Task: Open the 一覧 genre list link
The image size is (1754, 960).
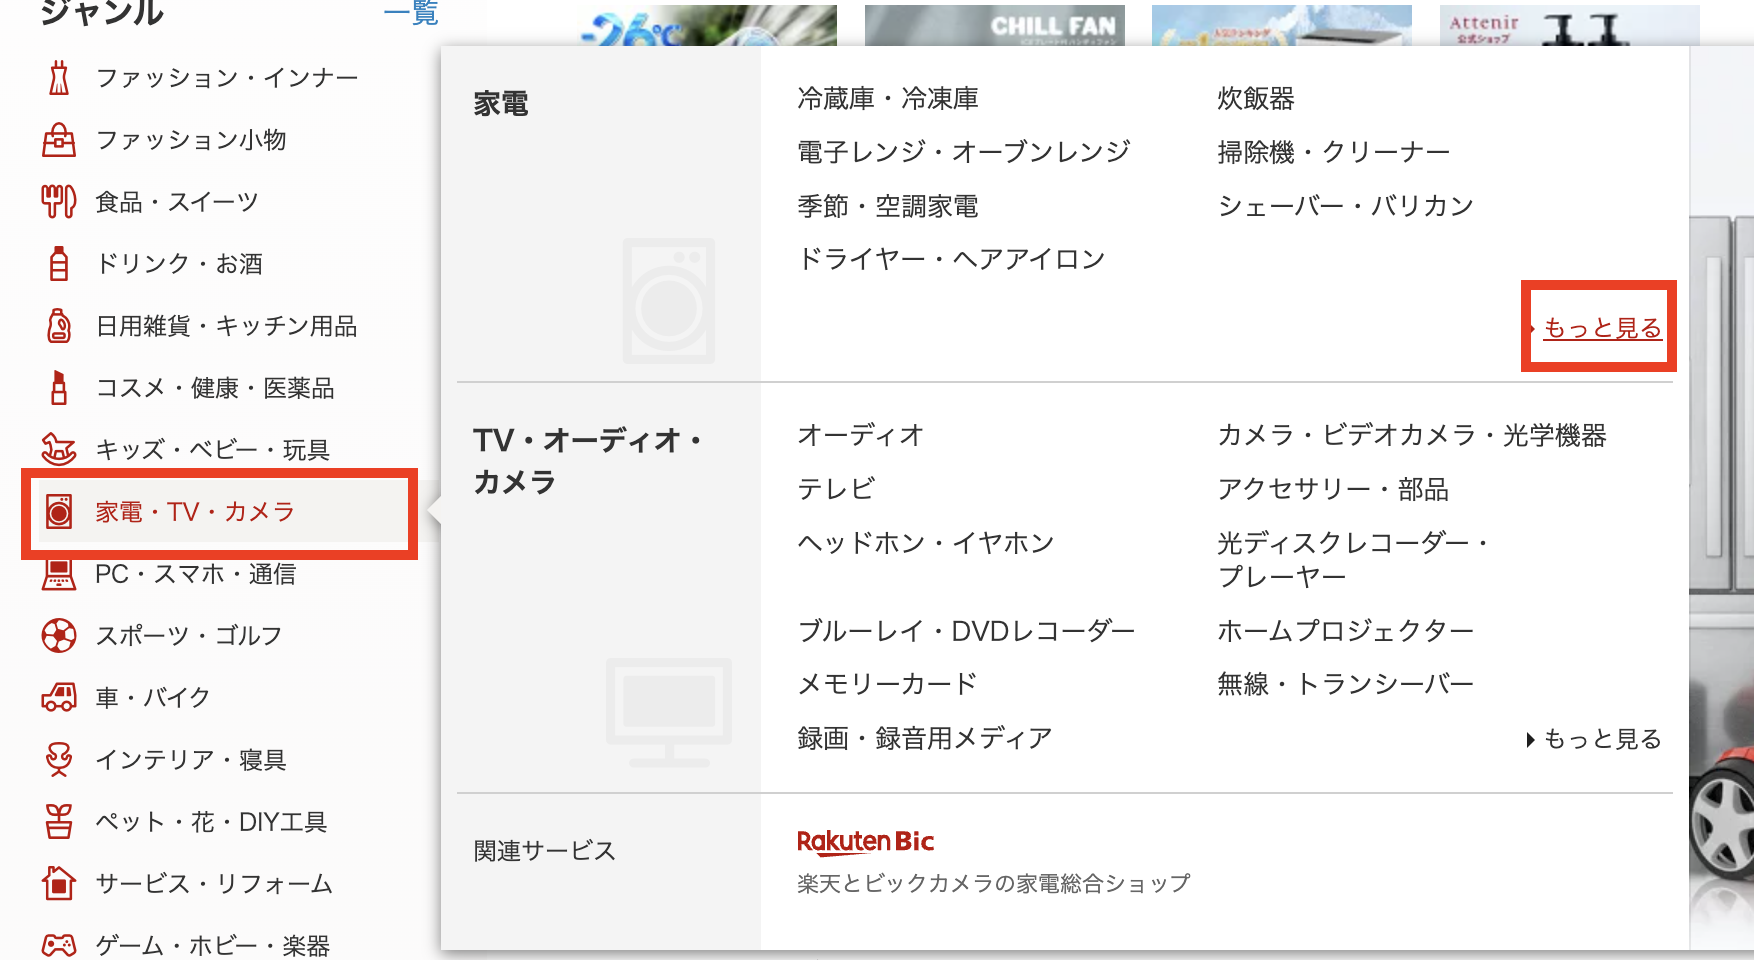Action: point(411,14)
